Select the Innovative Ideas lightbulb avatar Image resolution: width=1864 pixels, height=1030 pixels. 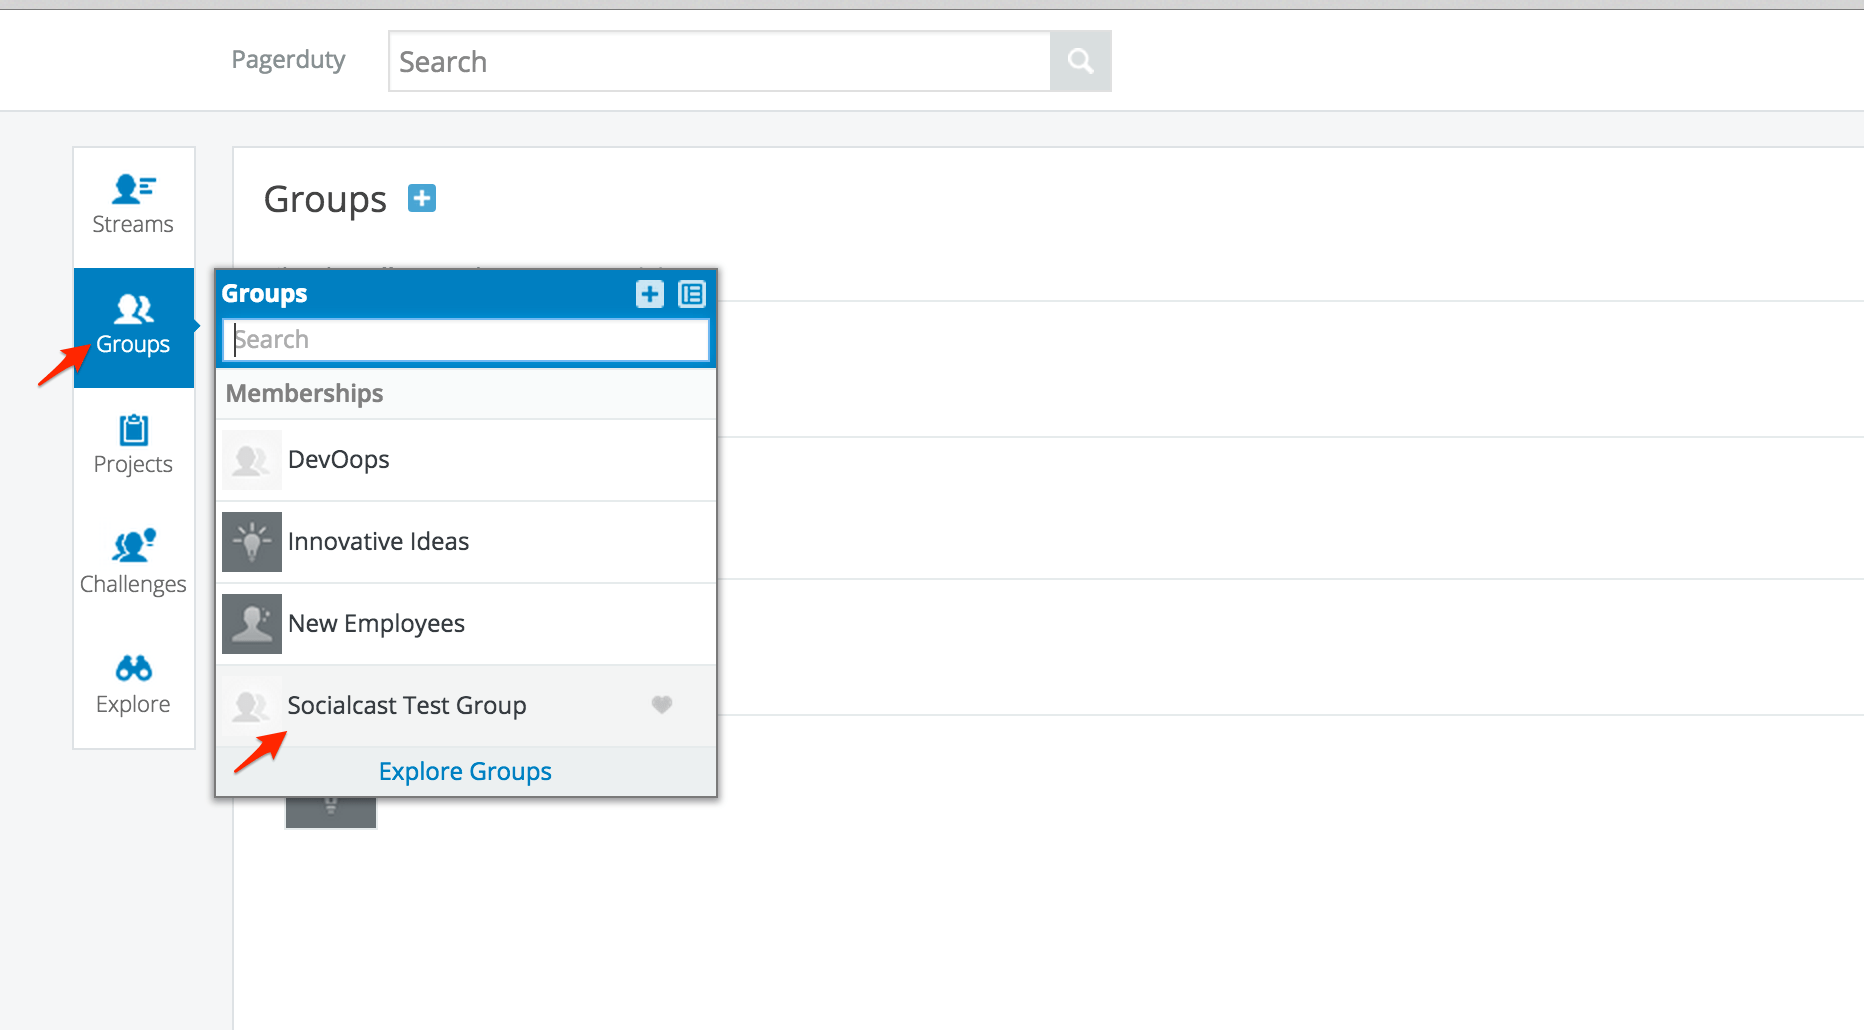[x=251, y=541]
